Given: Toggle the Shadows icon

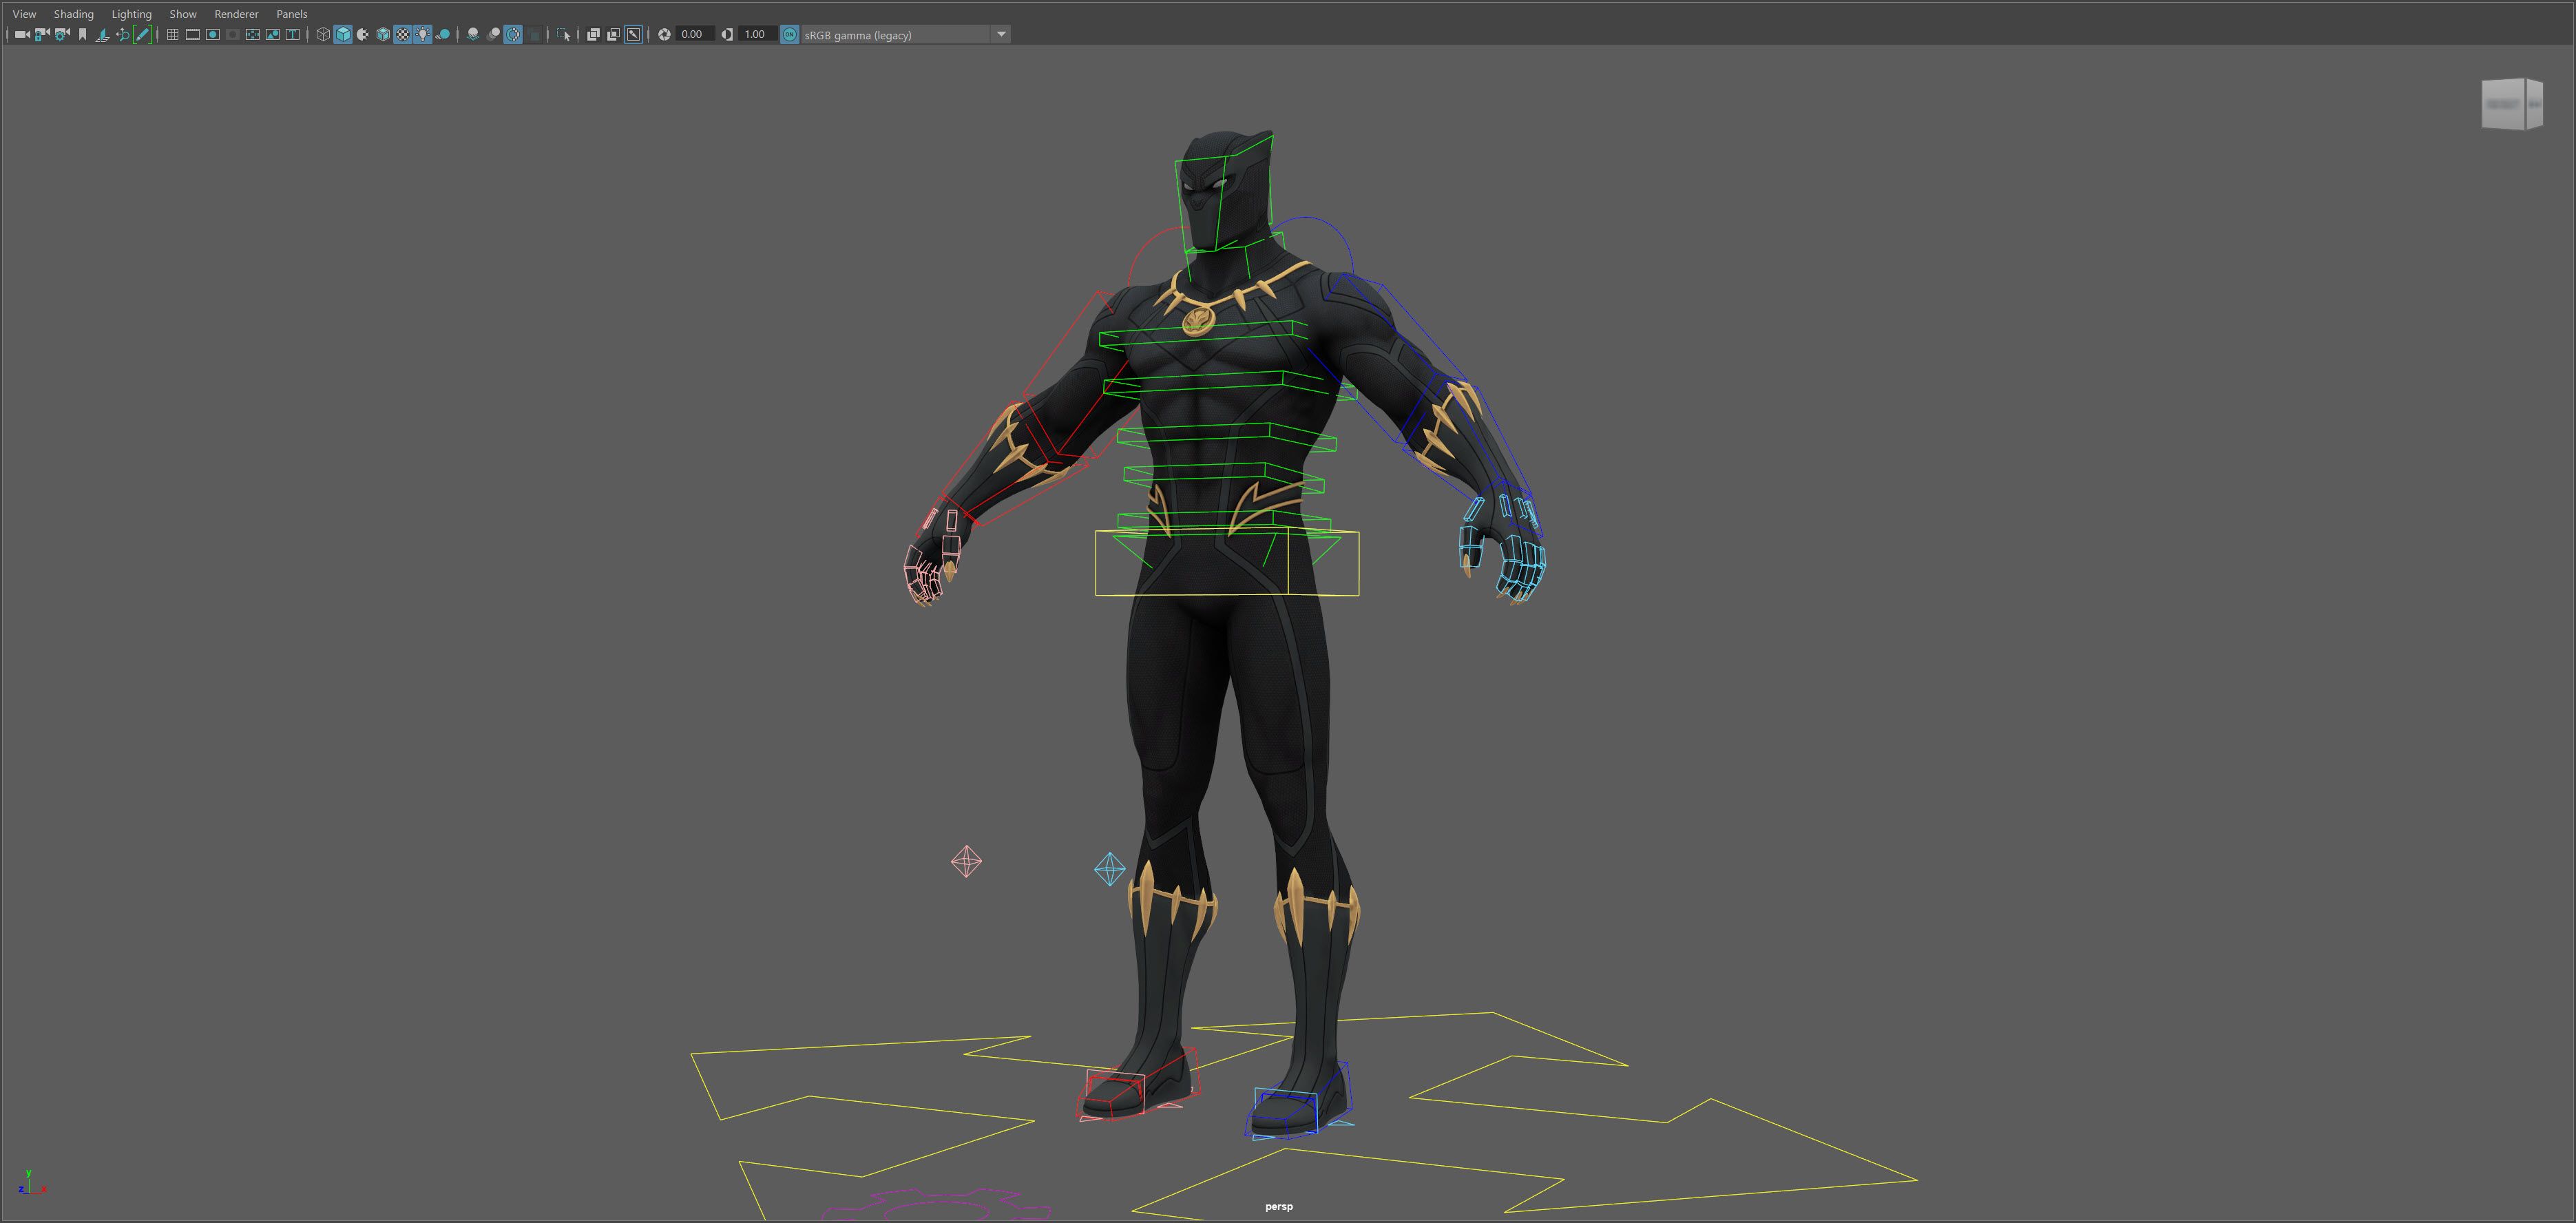Looking at the screenshot, I should 443,34.
